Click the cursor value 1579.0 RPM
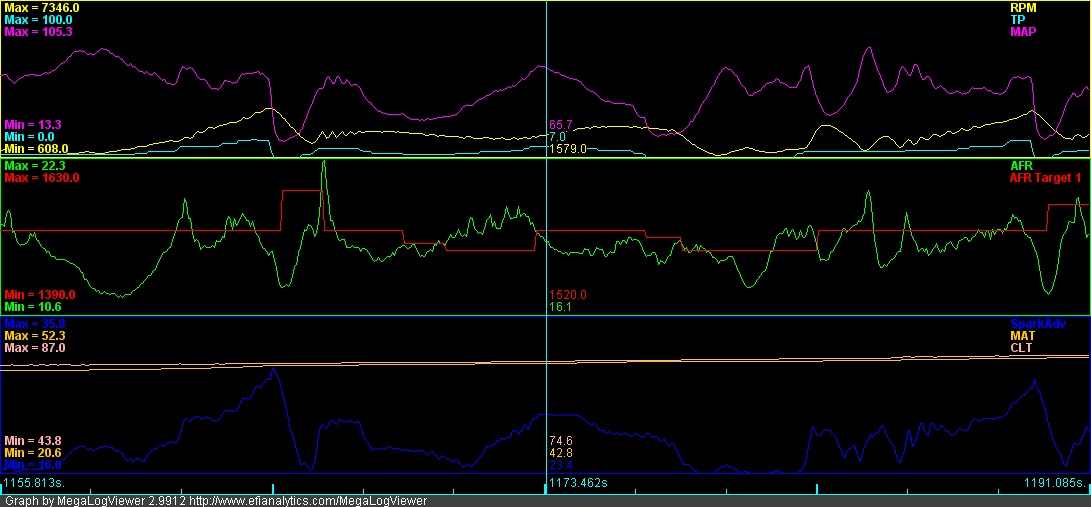 pos(568,149)
